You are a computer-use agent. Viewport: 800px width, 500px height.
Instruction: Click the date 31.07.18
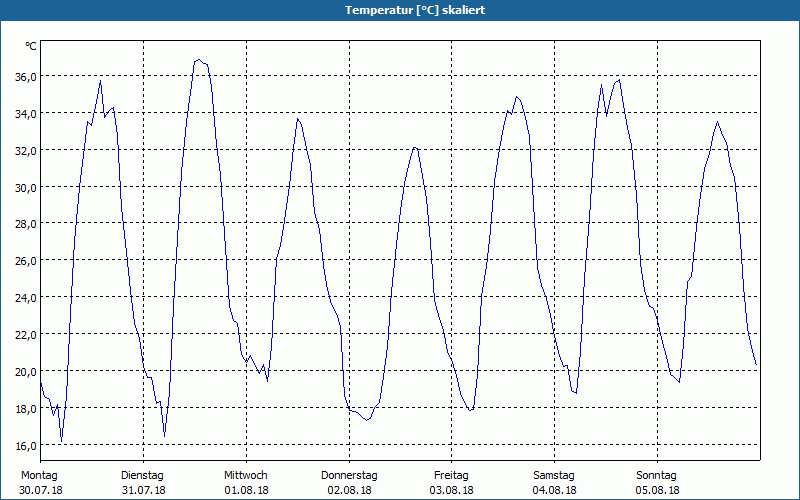[x=144, y=490]
